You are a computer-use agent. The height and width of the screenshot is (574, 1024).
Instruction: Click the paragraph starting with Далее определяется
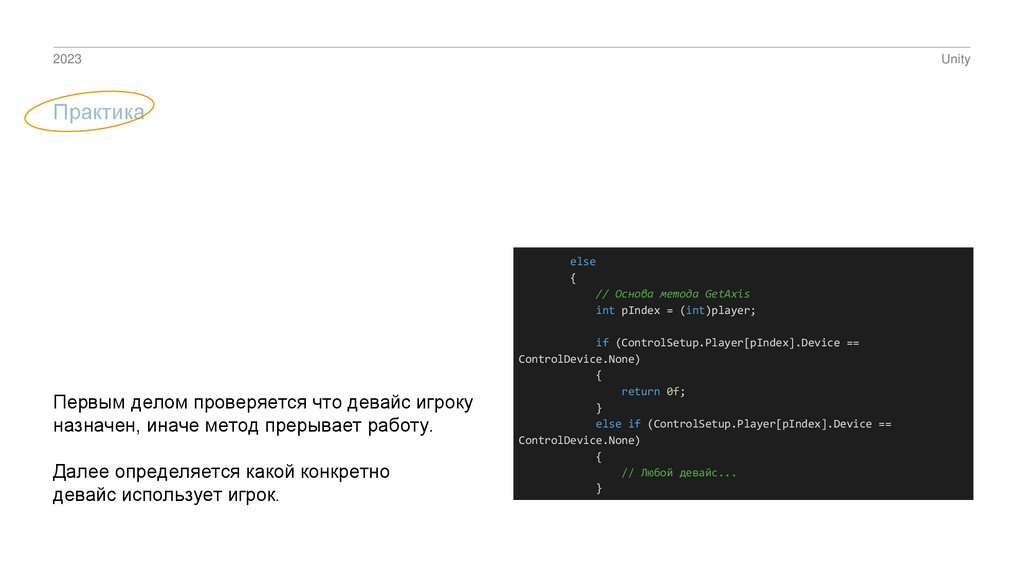point(221,483)
